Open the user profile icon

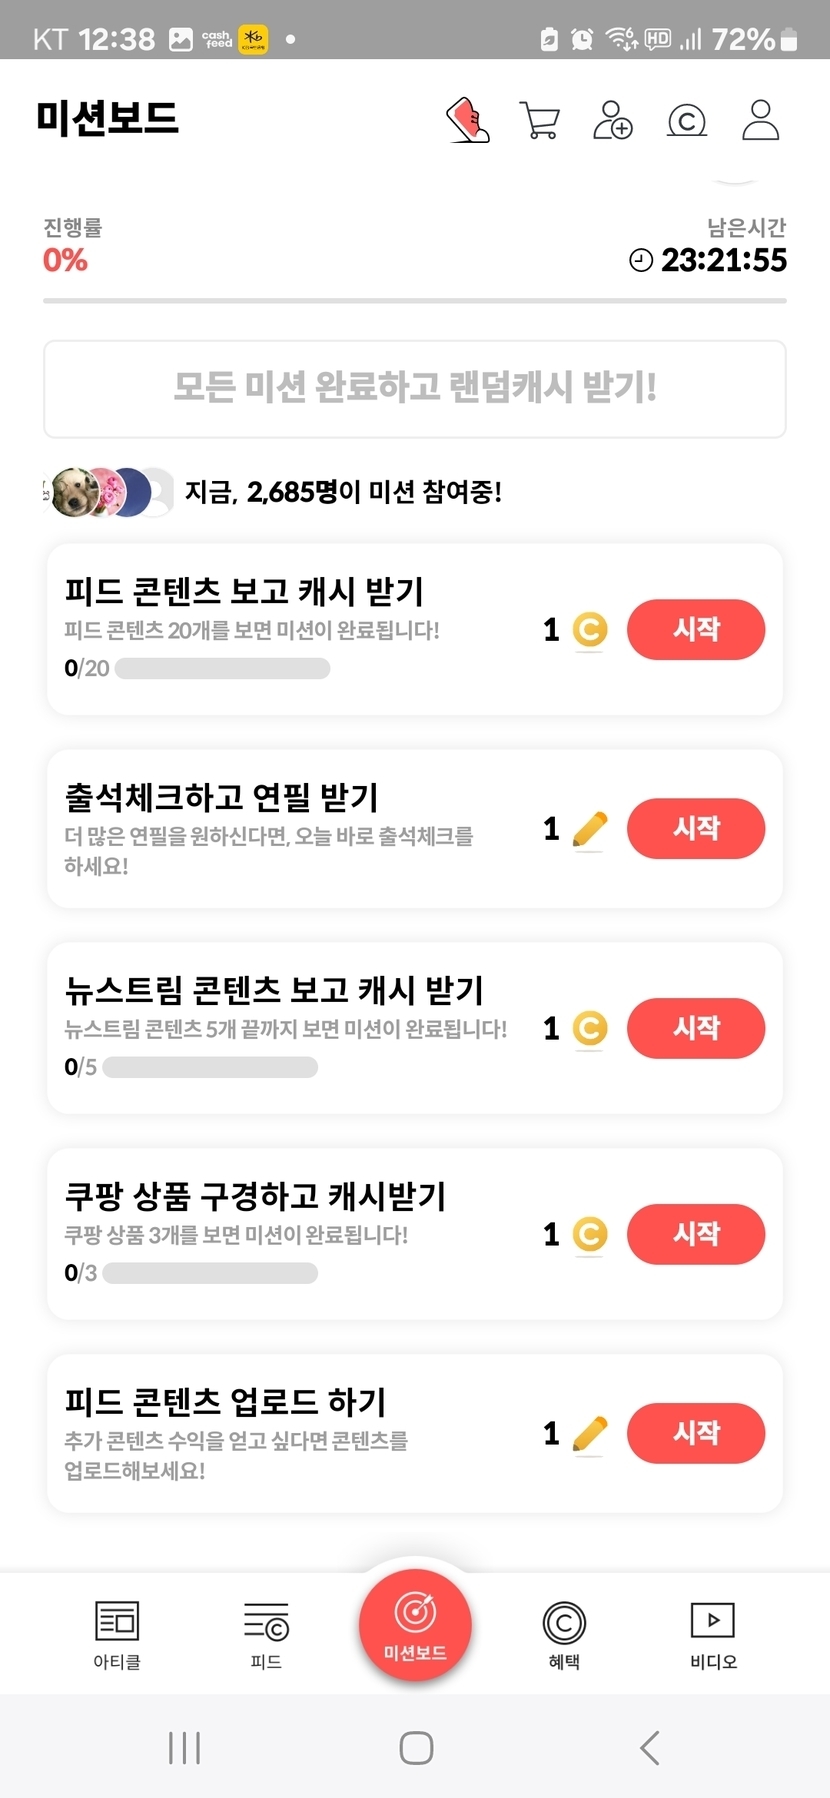[x=760, y=120]
